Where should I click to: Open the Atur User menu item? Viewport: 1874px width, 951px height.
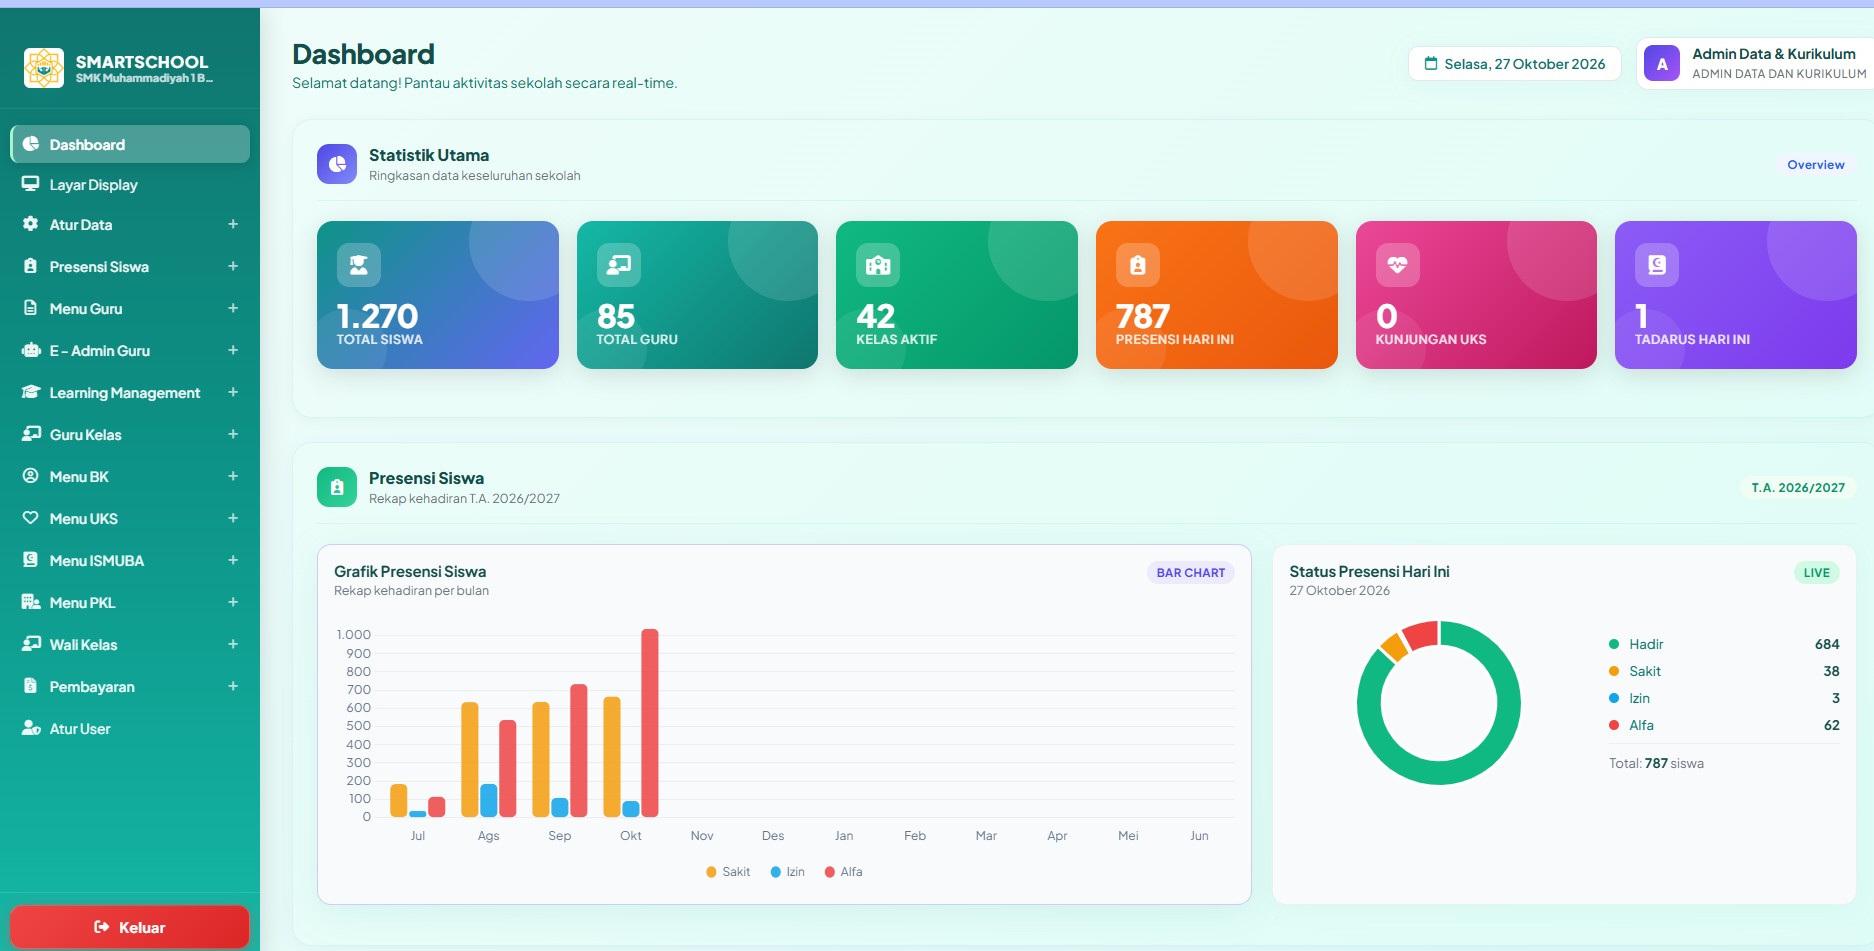[x=130, y=728]
